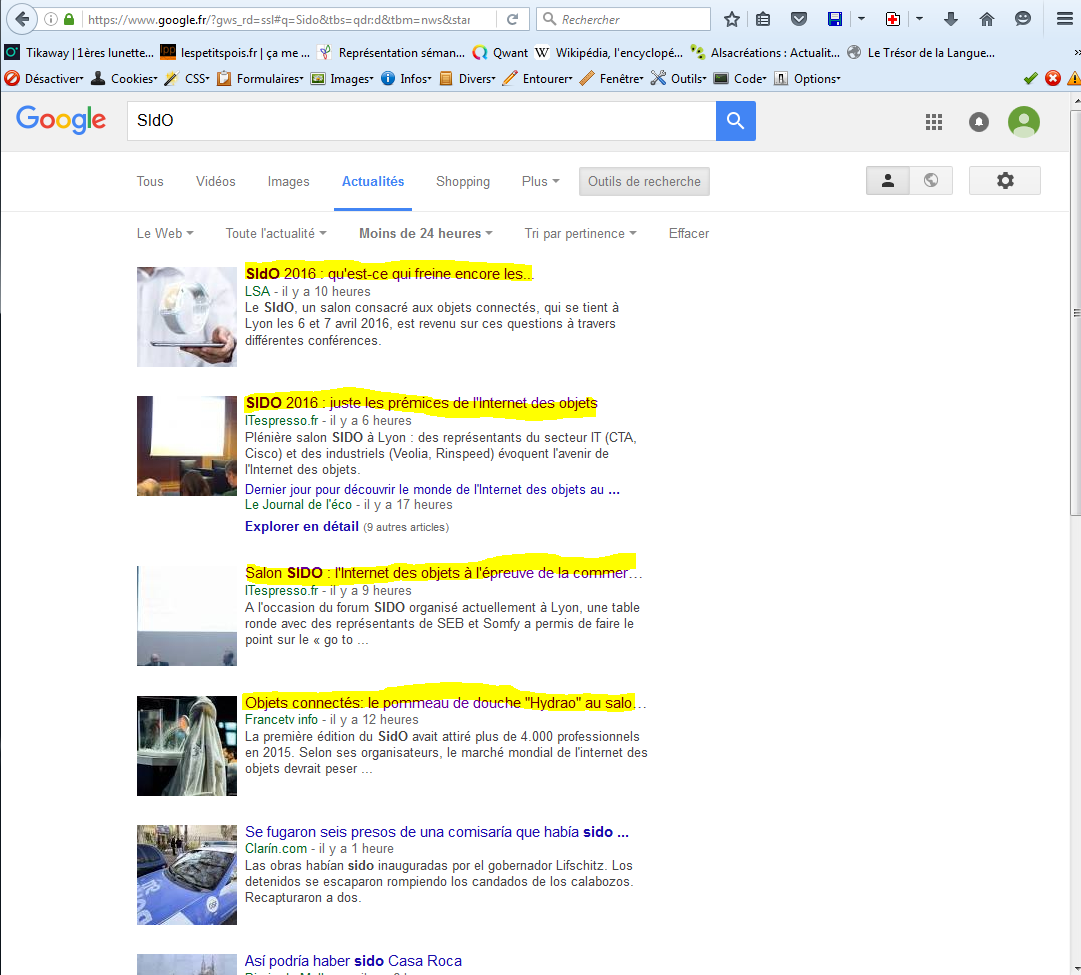1081x975 pixels.
Task: Open the Google settings gear
Action: (x=1005, y=181)
